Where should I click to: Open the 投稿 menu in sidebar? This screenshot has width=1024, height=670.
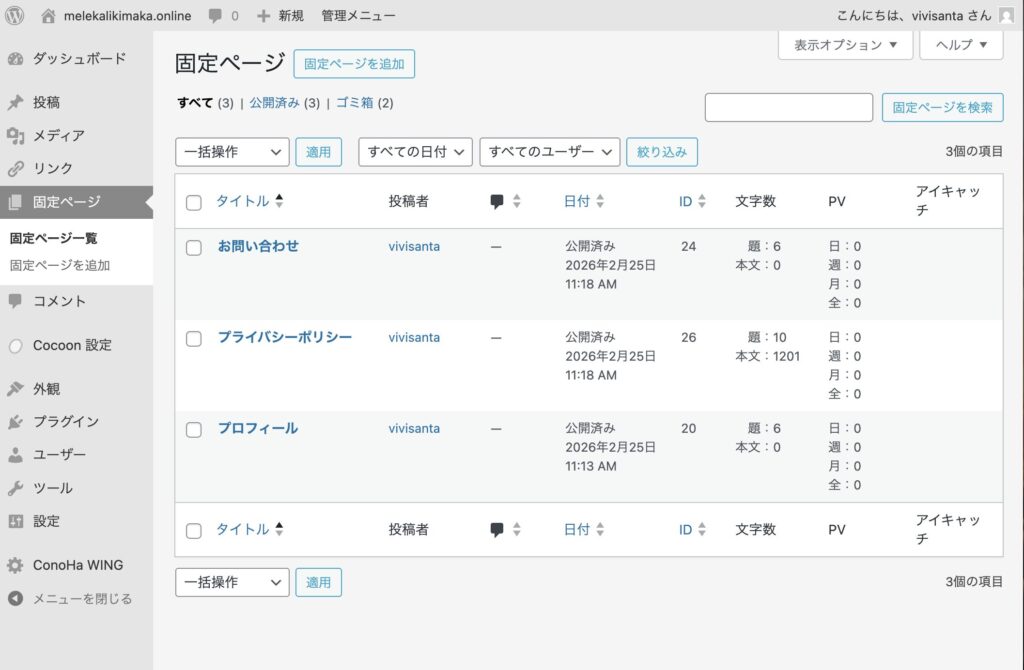[46, 102]
